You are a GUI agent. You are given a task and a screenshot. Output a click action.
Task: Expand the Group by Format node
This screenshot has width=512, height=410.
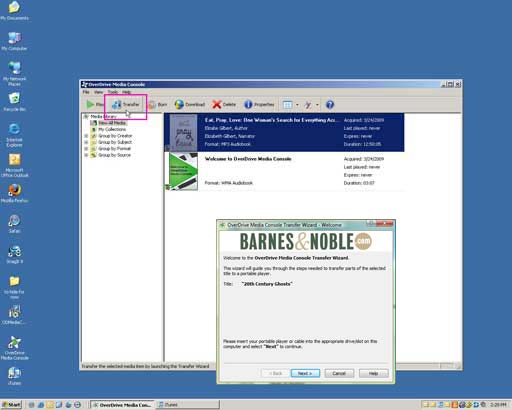click(x=86, y=148)
